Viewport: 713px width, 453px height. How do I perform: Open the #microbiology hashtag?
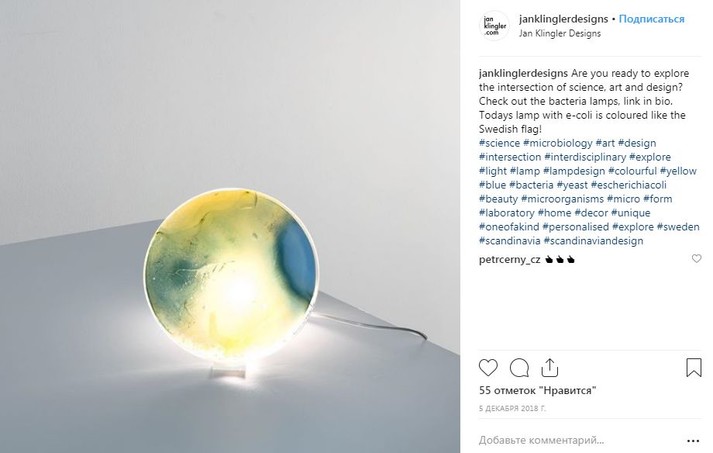point(557,143)
